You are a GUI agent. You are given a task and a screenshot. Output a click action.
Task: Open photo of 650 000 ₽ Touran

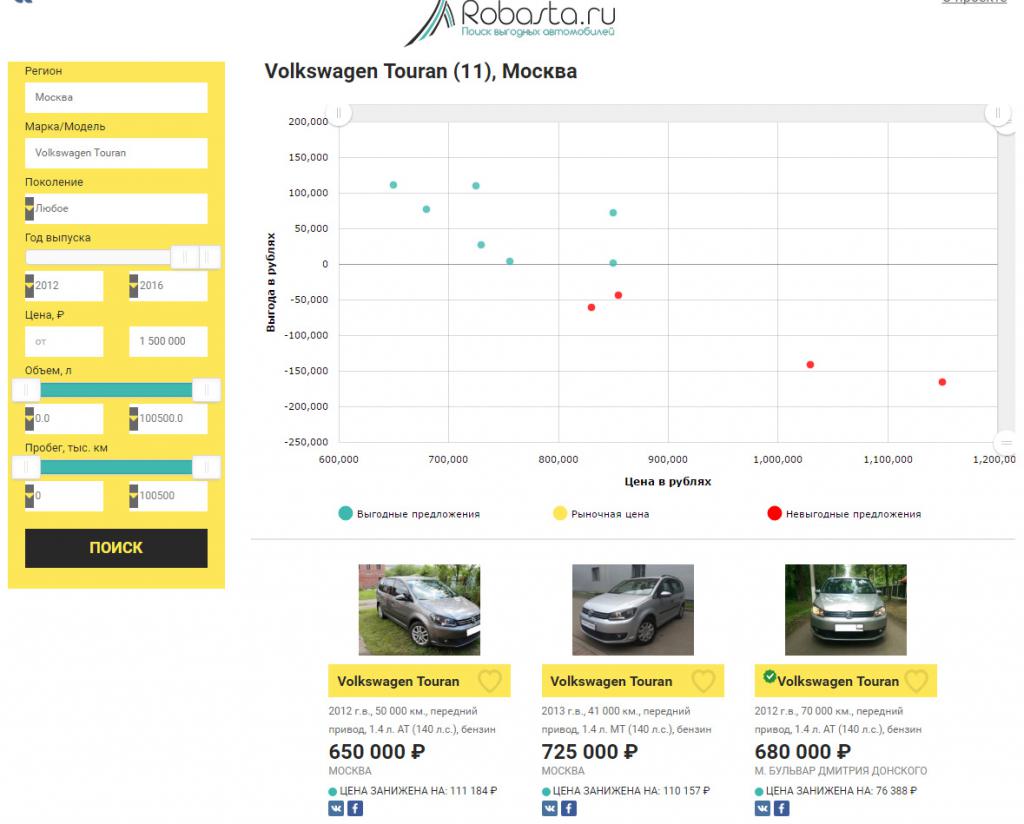coord(419,610)
